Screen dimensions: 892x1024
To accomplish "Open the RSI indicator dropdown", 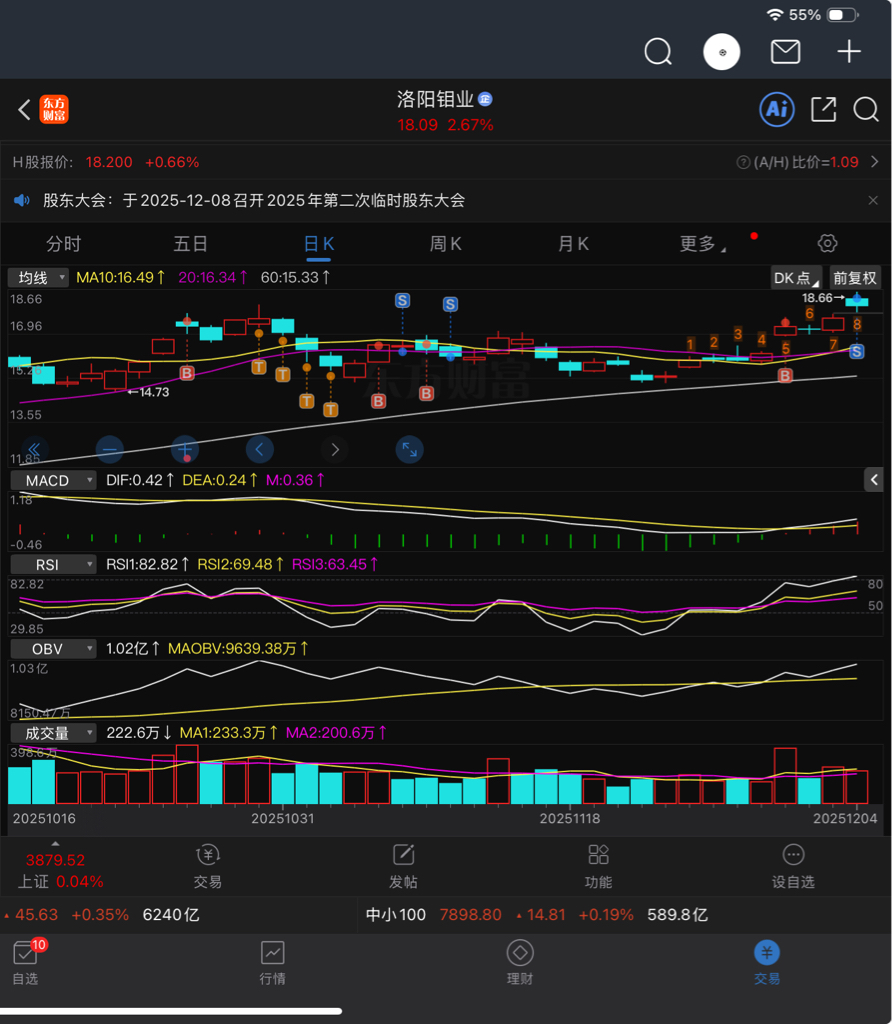I will click(54, 565).
